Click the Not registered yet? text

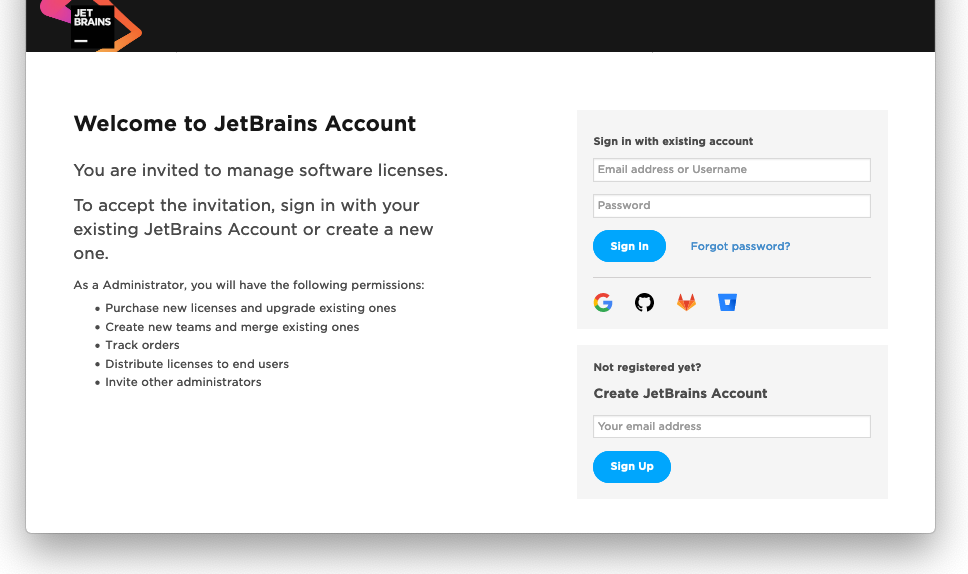(647, 368)
